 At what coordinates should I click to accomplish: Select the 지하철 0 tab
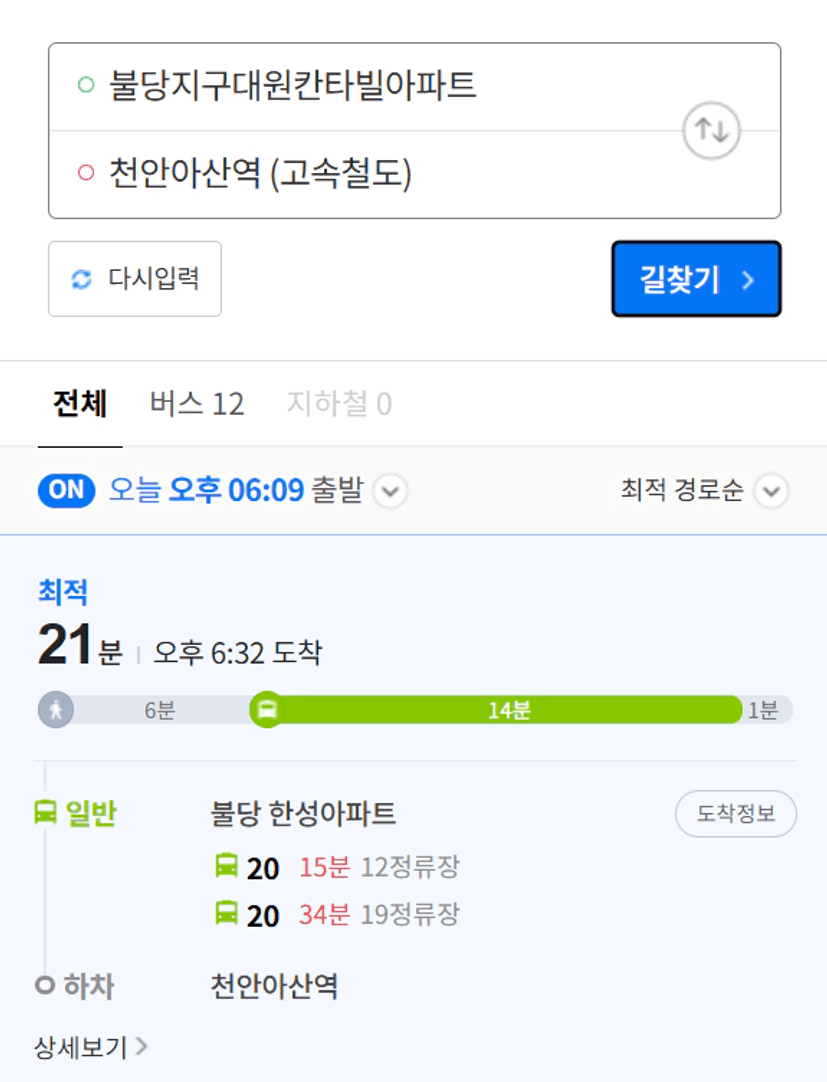(x=339, y=404)
